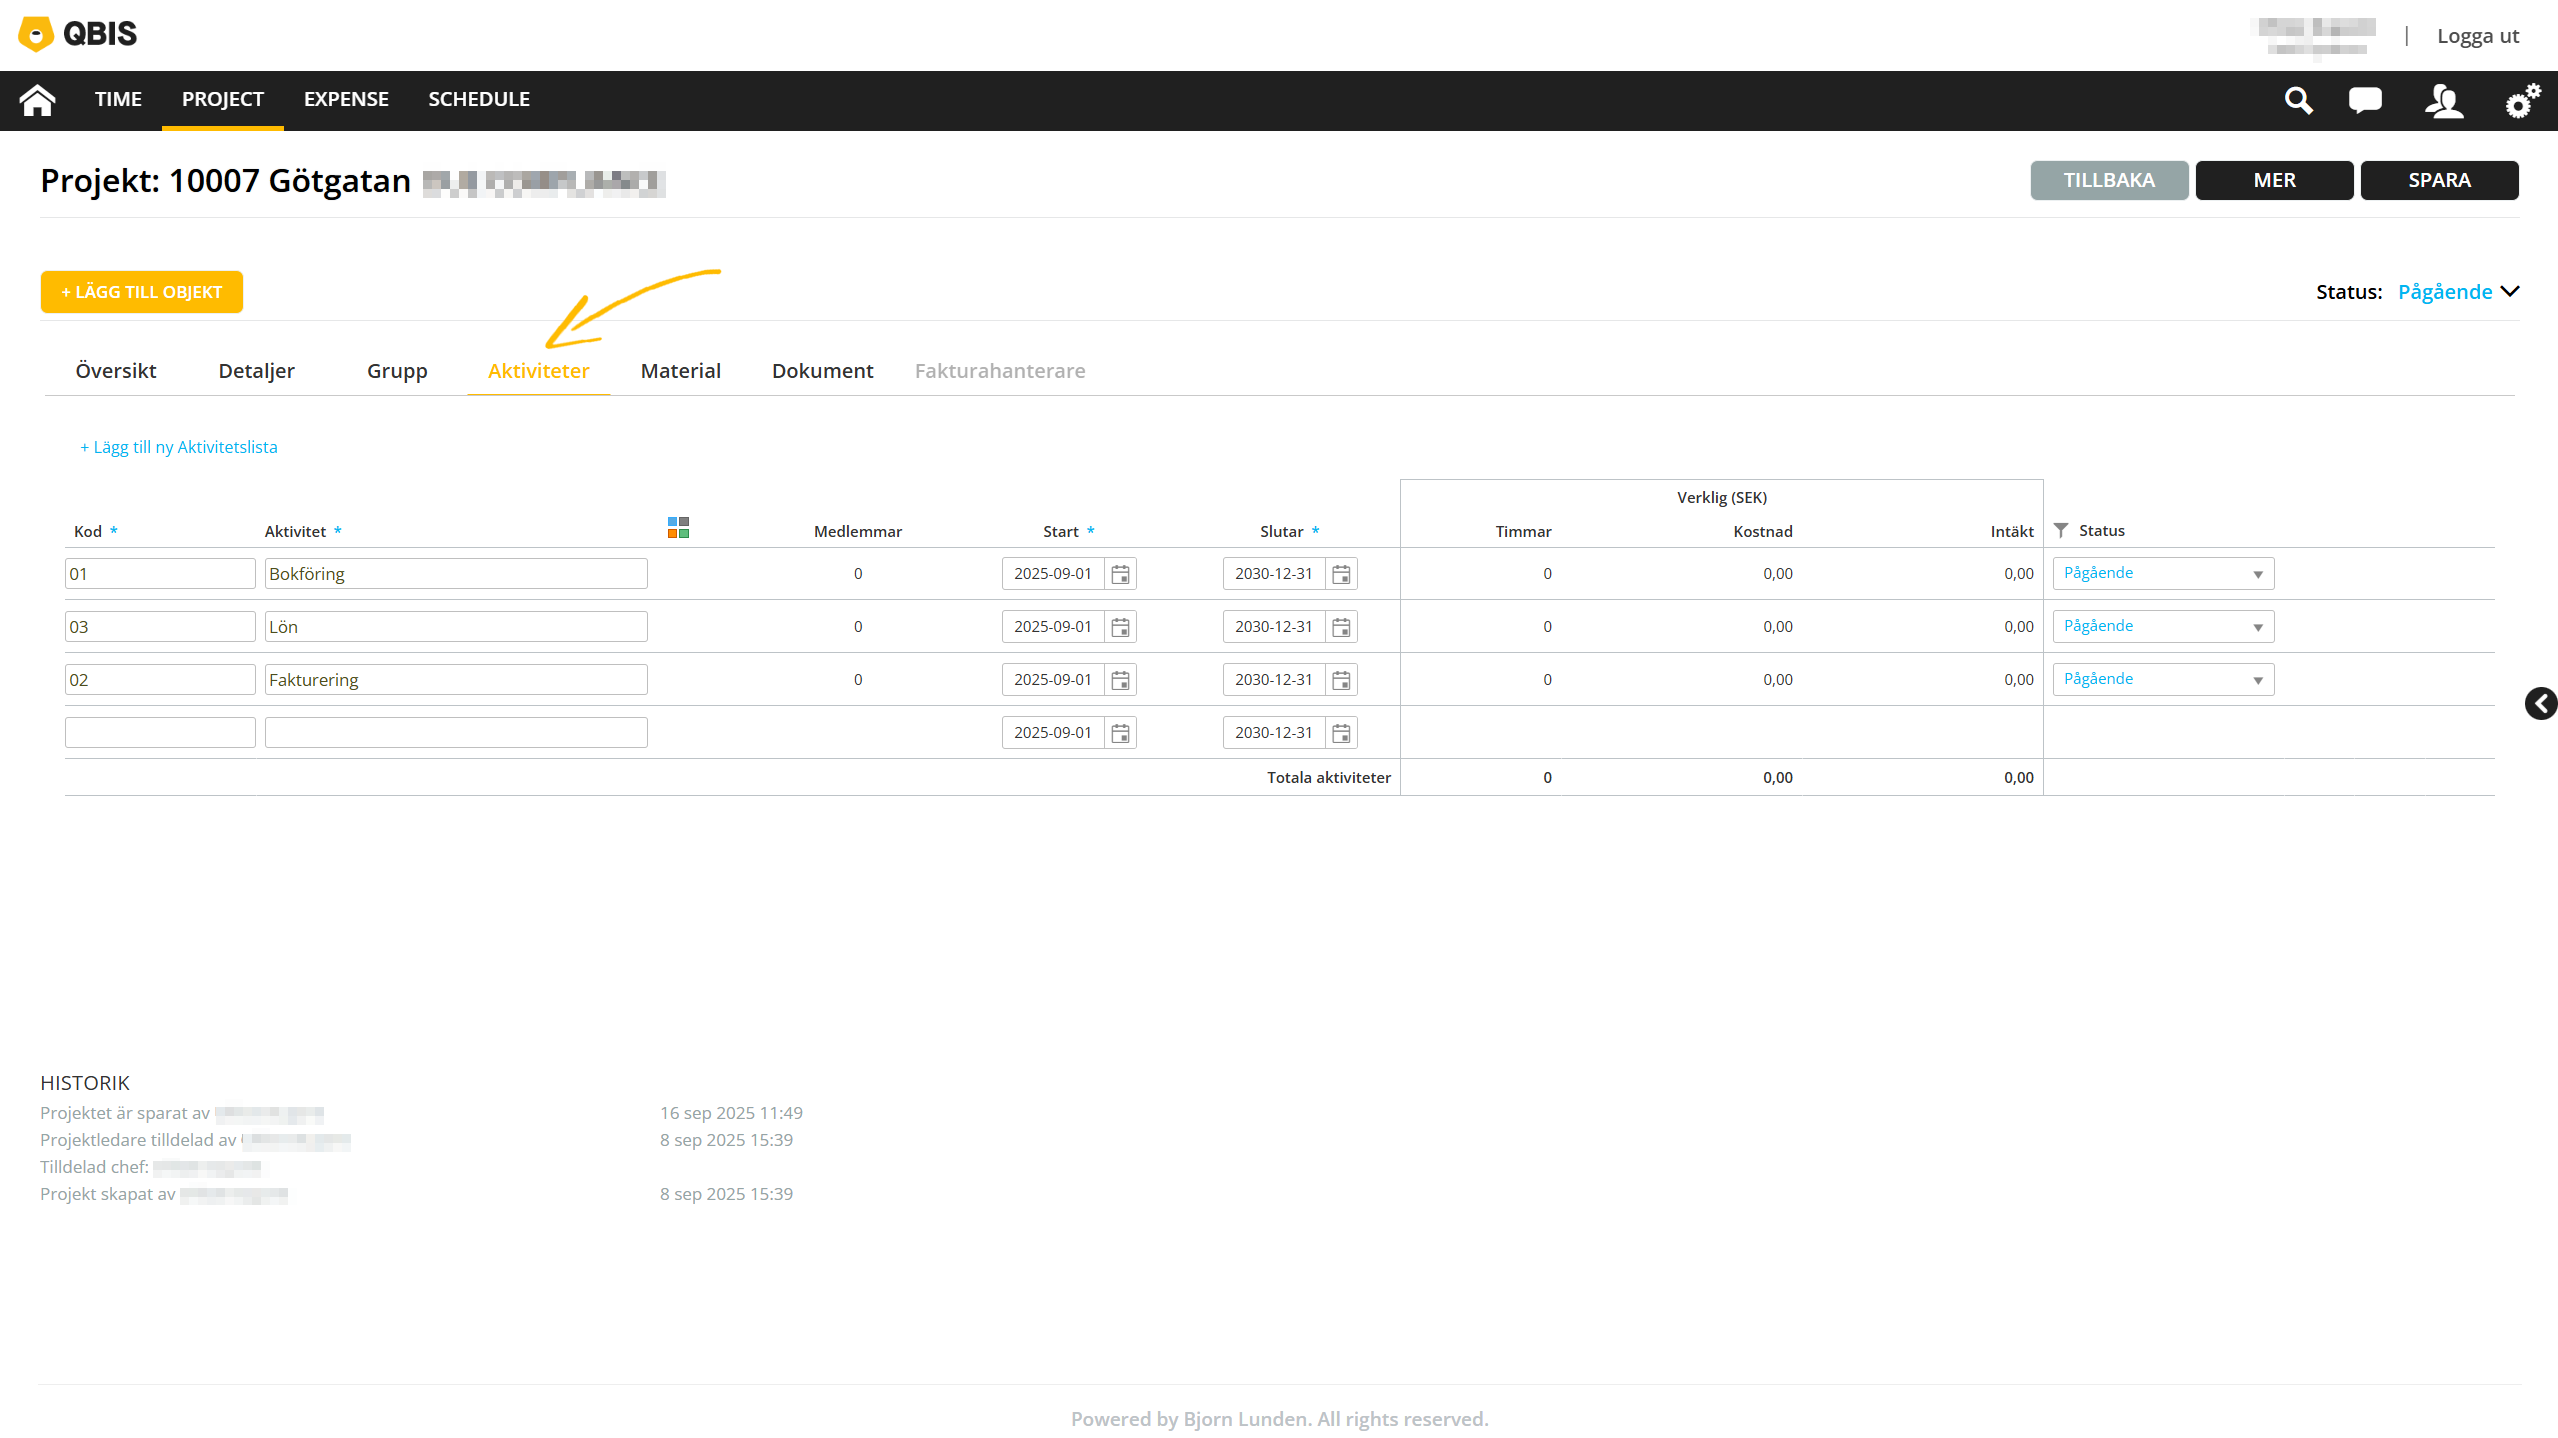Click the home icon in navigation bar
The image size is (2558, 1438).
37,100
